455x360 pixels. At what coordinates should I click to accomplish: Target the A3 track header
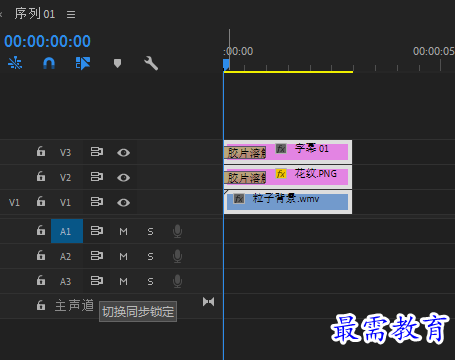coord(65,281)
